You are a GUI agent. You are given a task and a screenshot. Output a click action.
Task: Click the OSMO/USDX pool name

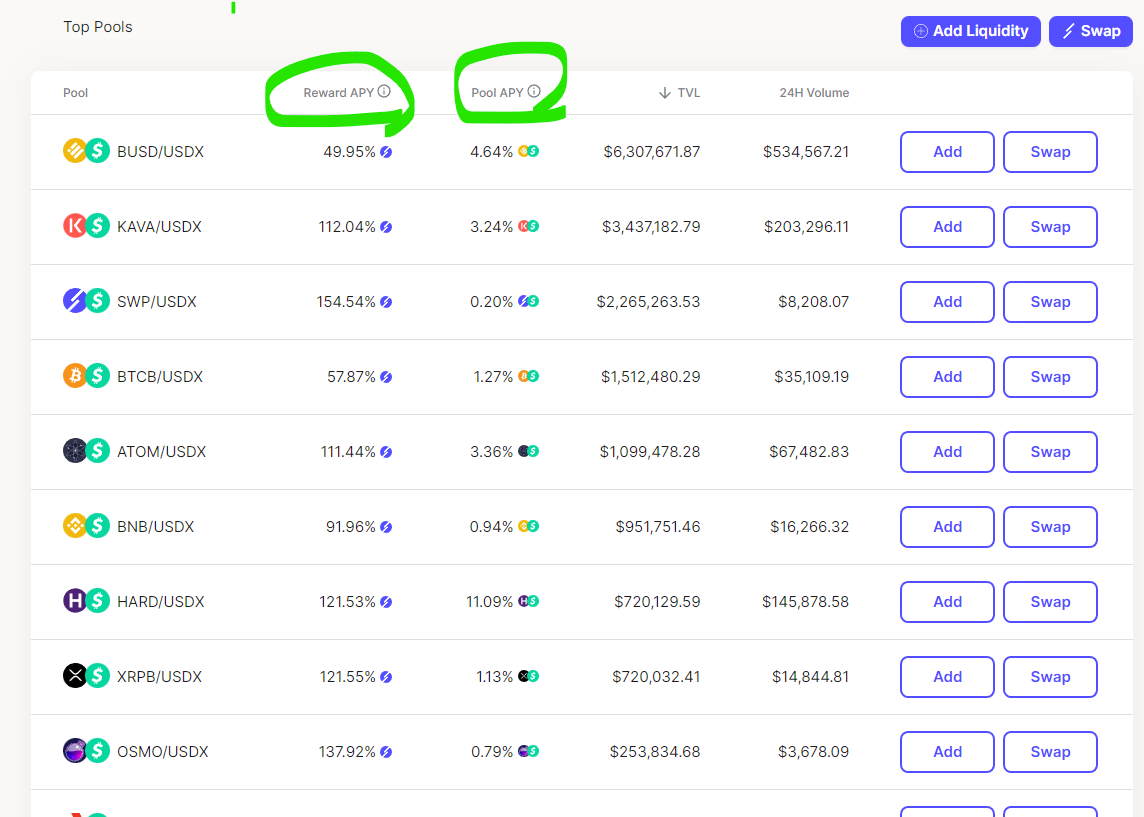[163, 752]
